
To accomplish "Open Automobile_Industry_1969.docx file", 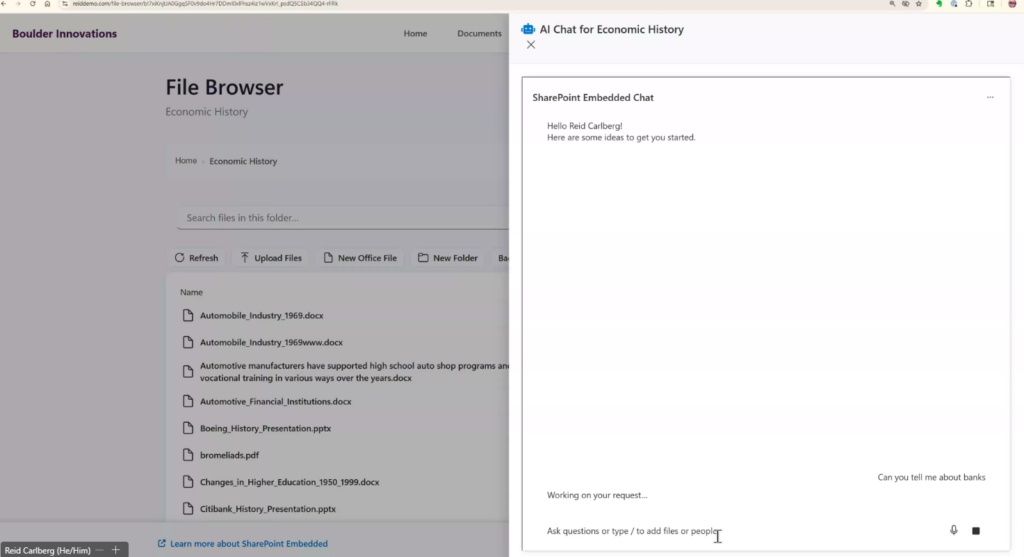I will tap(261, 315).
